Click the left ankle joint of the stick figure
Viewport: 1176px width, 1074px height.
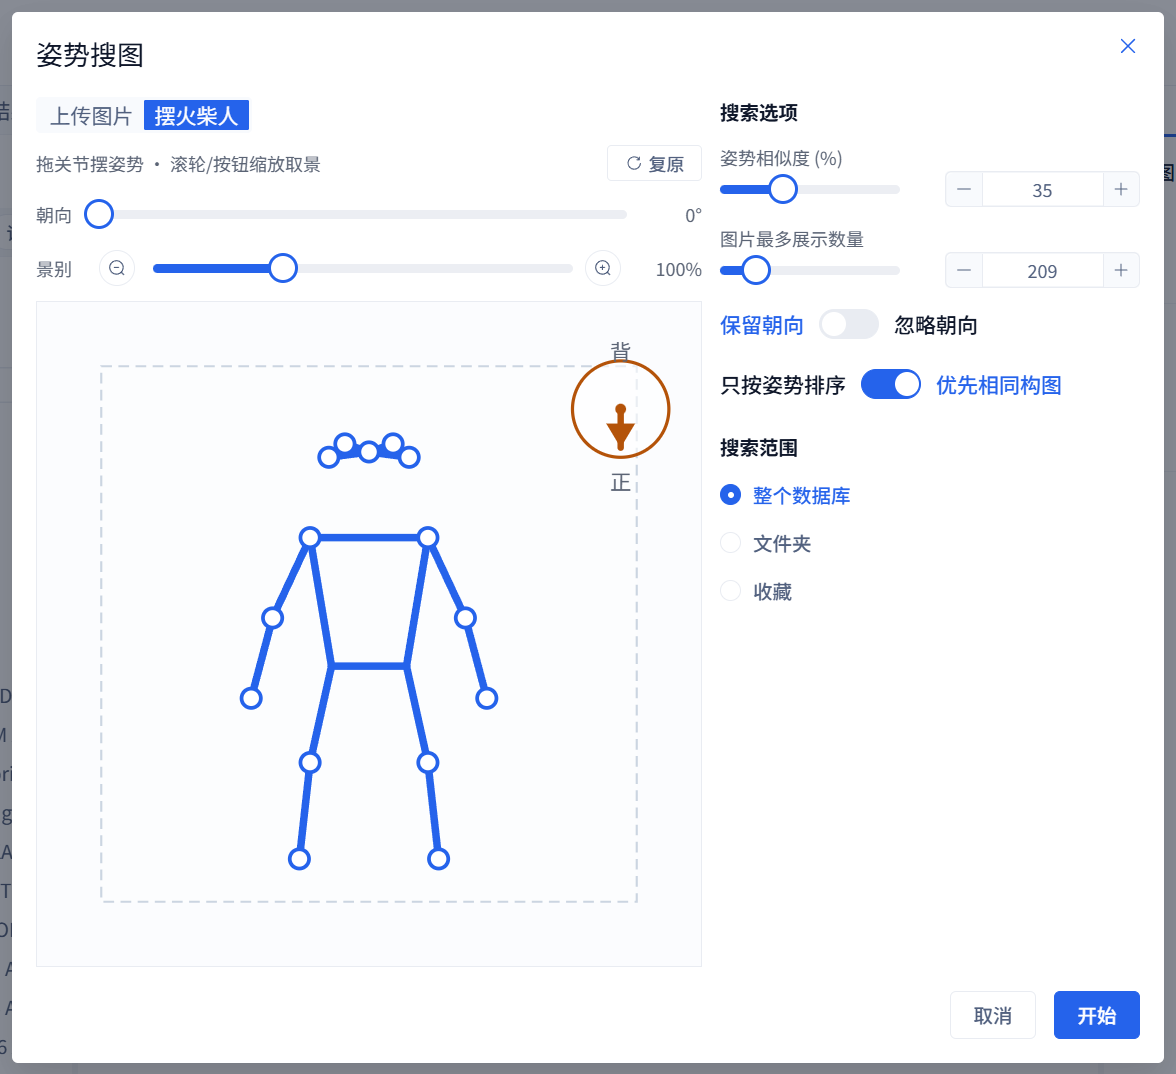point(299,859)
